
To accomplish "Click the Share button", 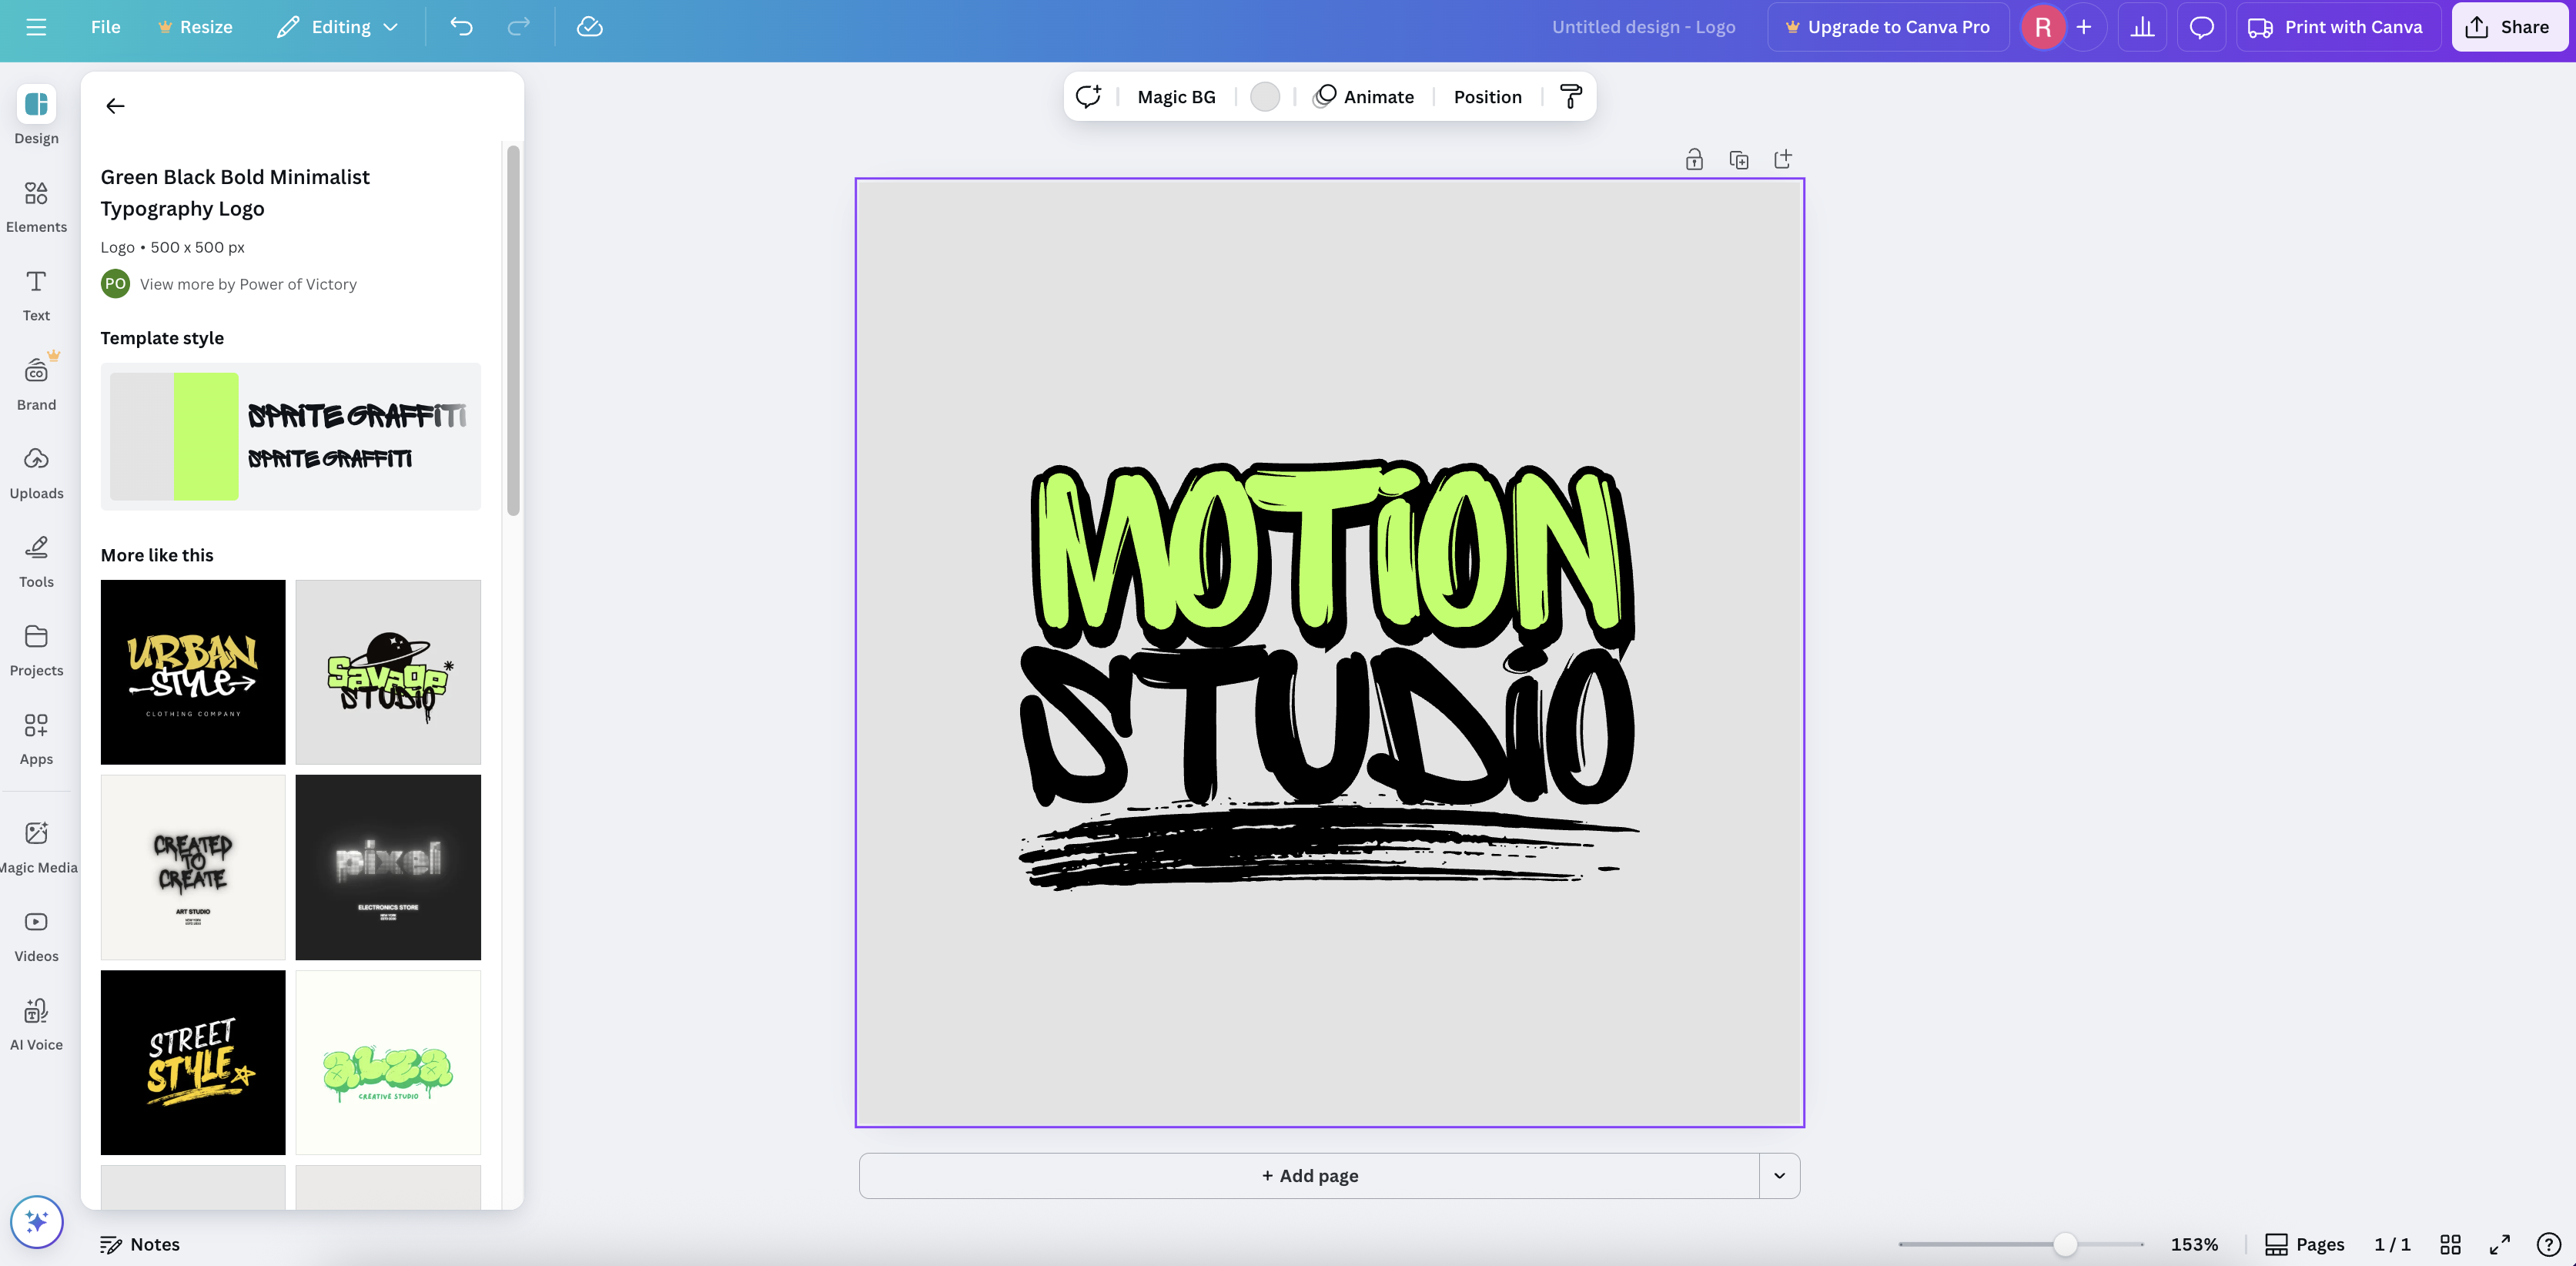I will click(x=2508, y=27).
